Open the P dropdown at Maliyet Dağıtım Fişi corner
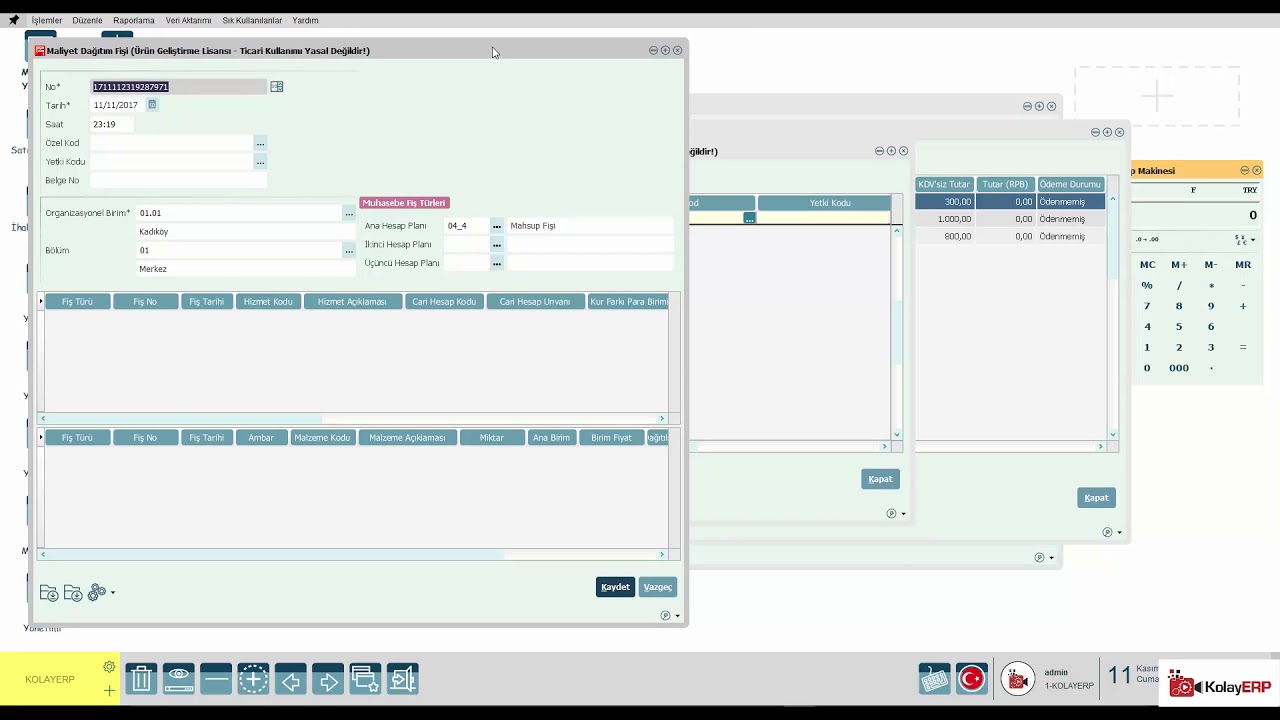The image size is (1280, 720). pos(670,616)
